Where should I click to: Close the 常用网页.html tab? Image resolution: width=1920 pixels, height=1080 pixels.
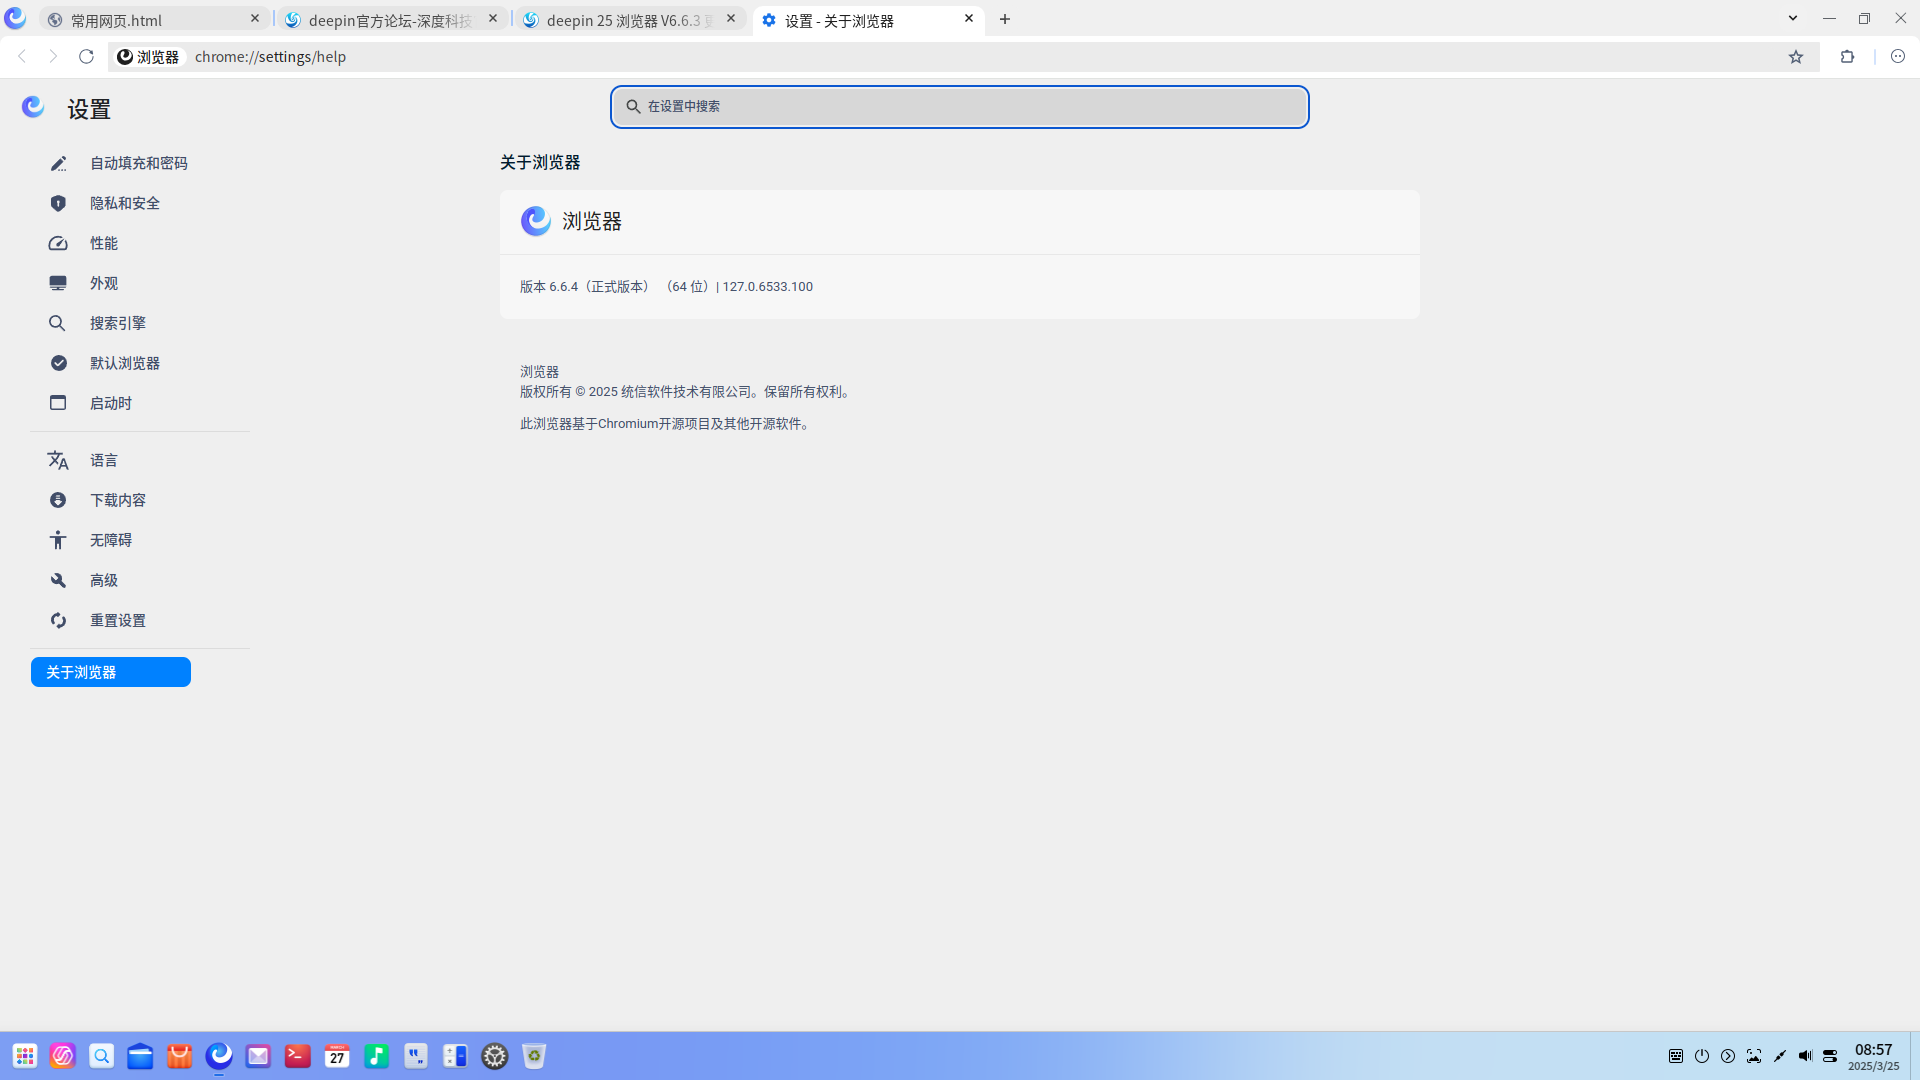click(x=255, y=19)
